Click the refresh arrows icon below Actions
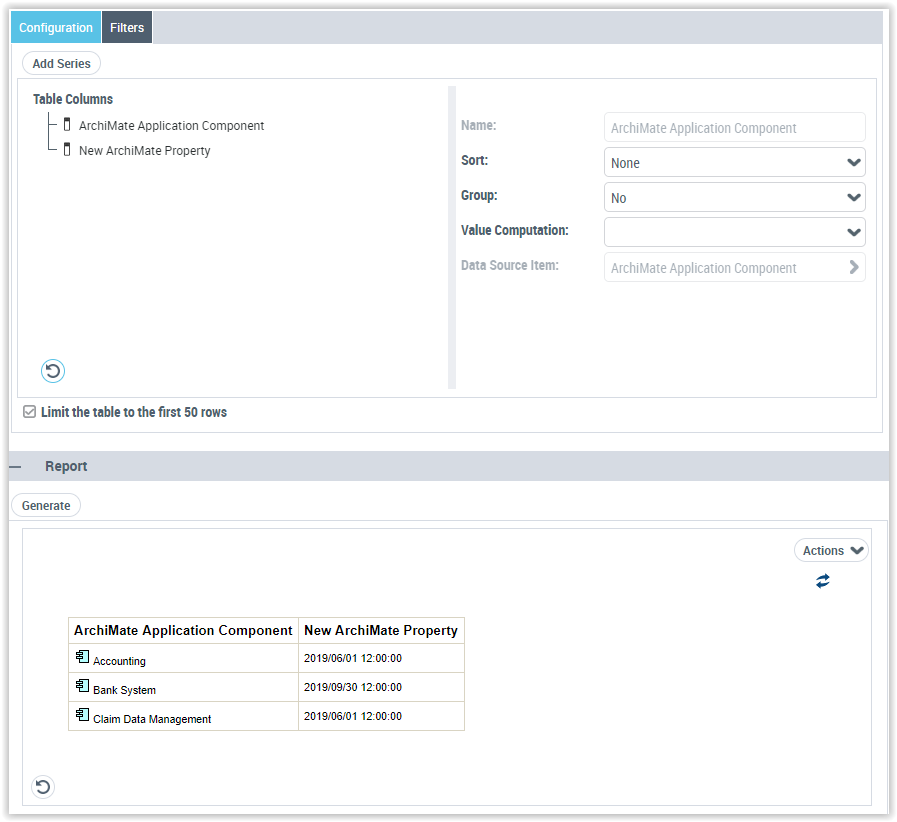This screenshot has width=897, height=822. tap(822, 581)
